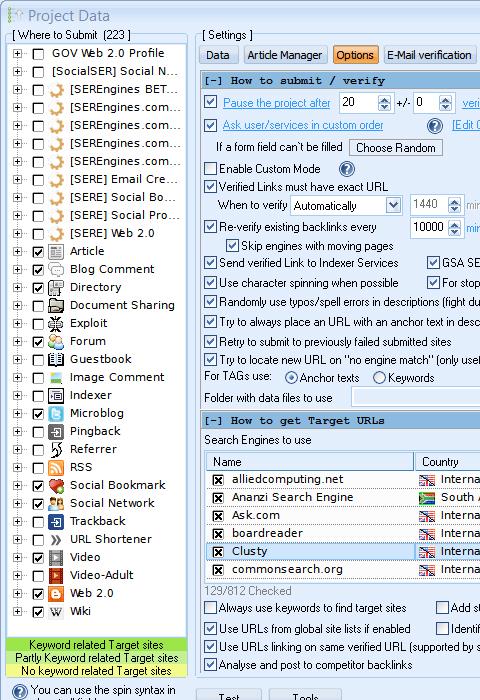Click the Video film icon
Screen dimensions: 480x700
[56, 558]
